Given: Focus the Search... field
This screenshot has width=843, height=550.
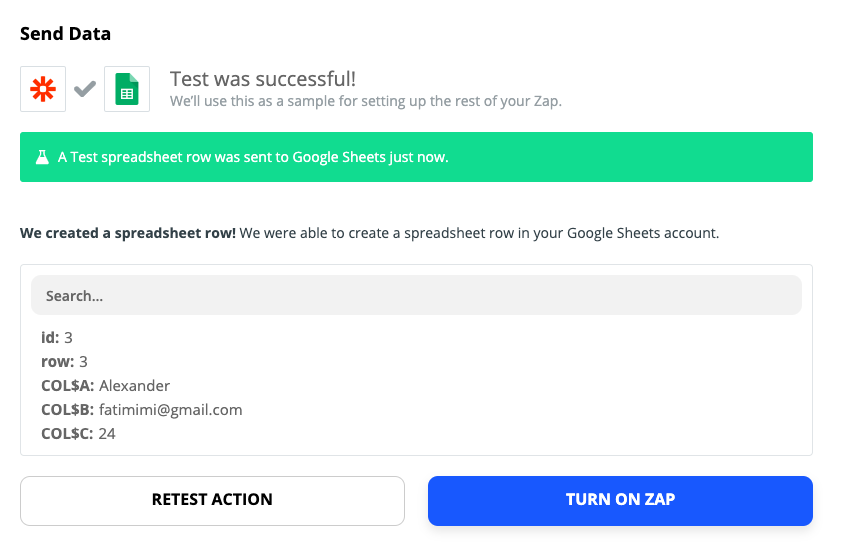Looking at the screenshot, I should [x=416, y=295].
